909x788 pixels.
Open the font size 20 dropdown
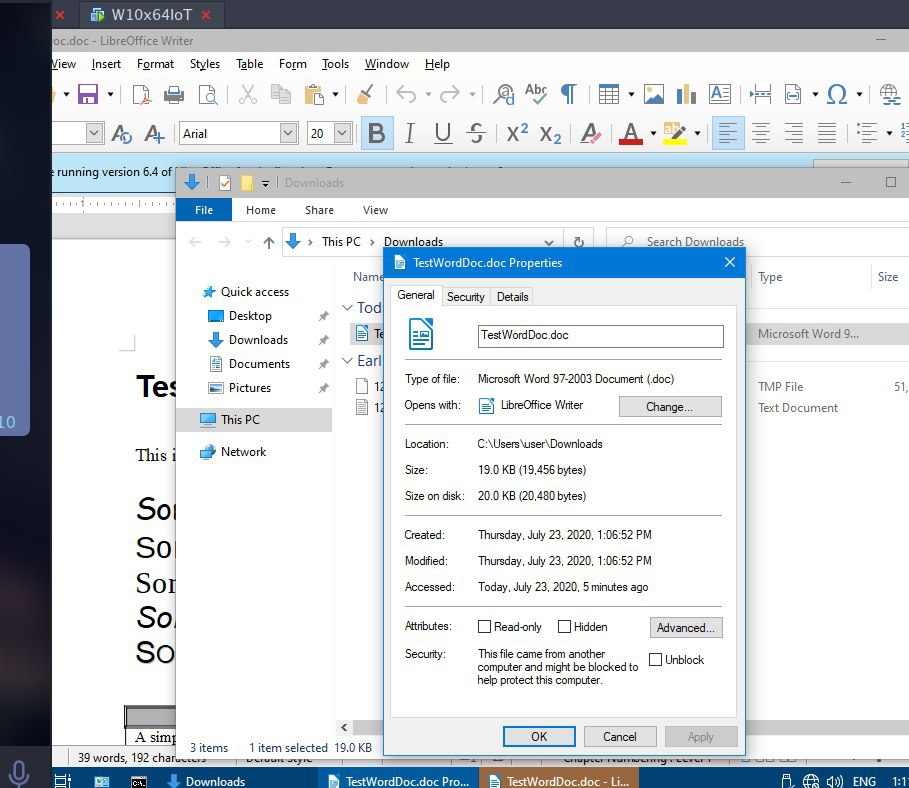(x=343, y=133)
